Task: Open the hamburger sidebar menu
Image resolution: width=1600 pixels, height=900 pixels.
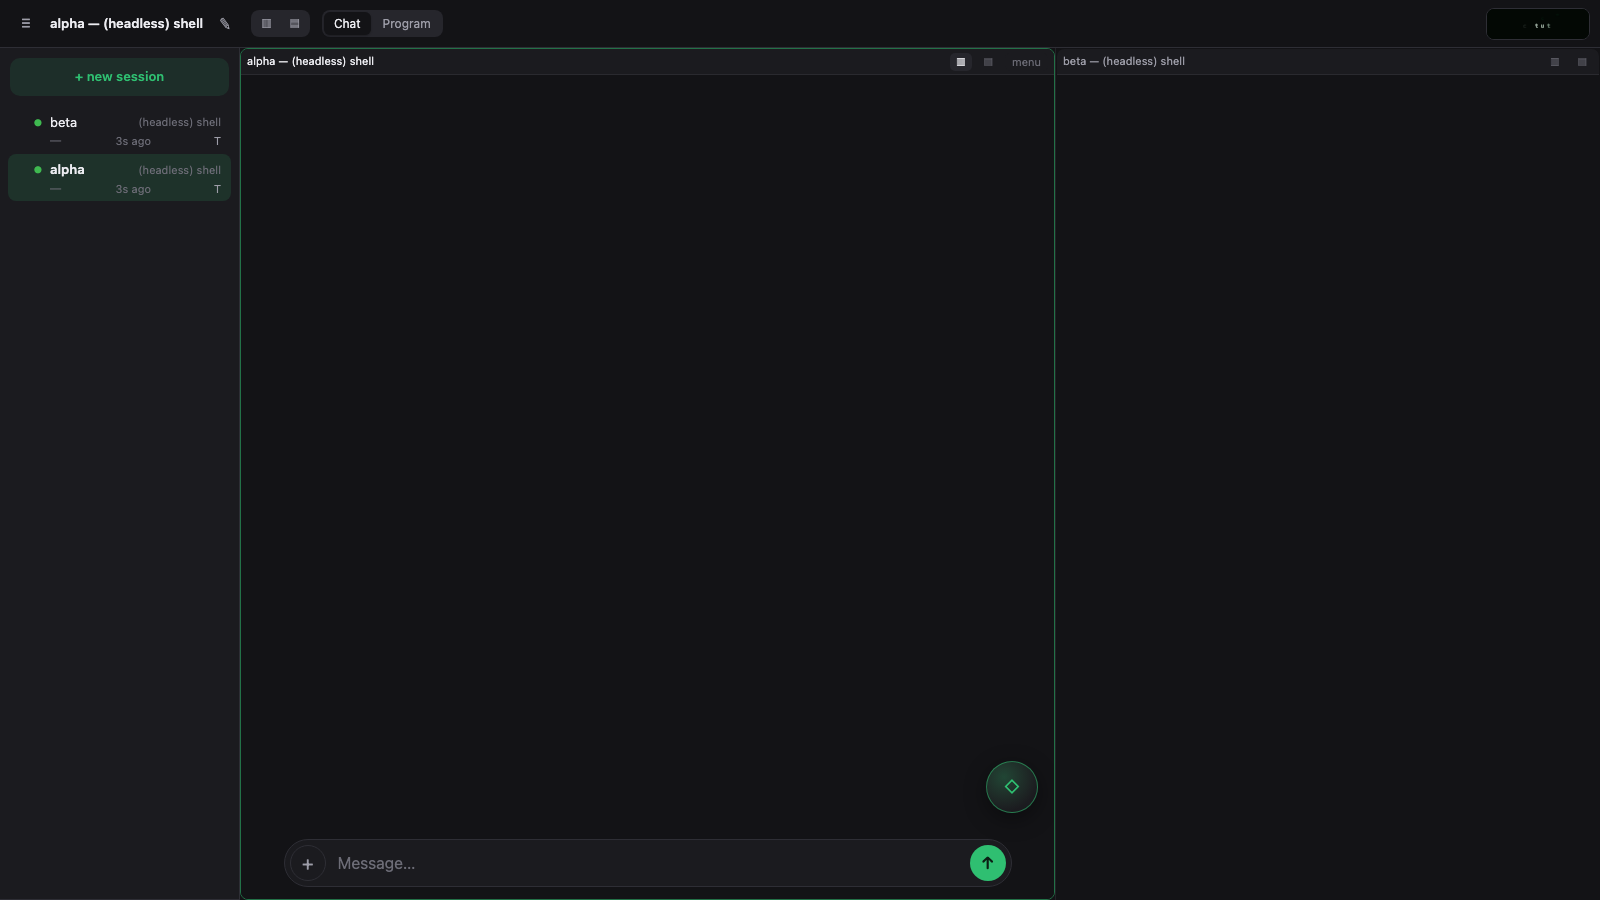Action: tap(26, 23)
